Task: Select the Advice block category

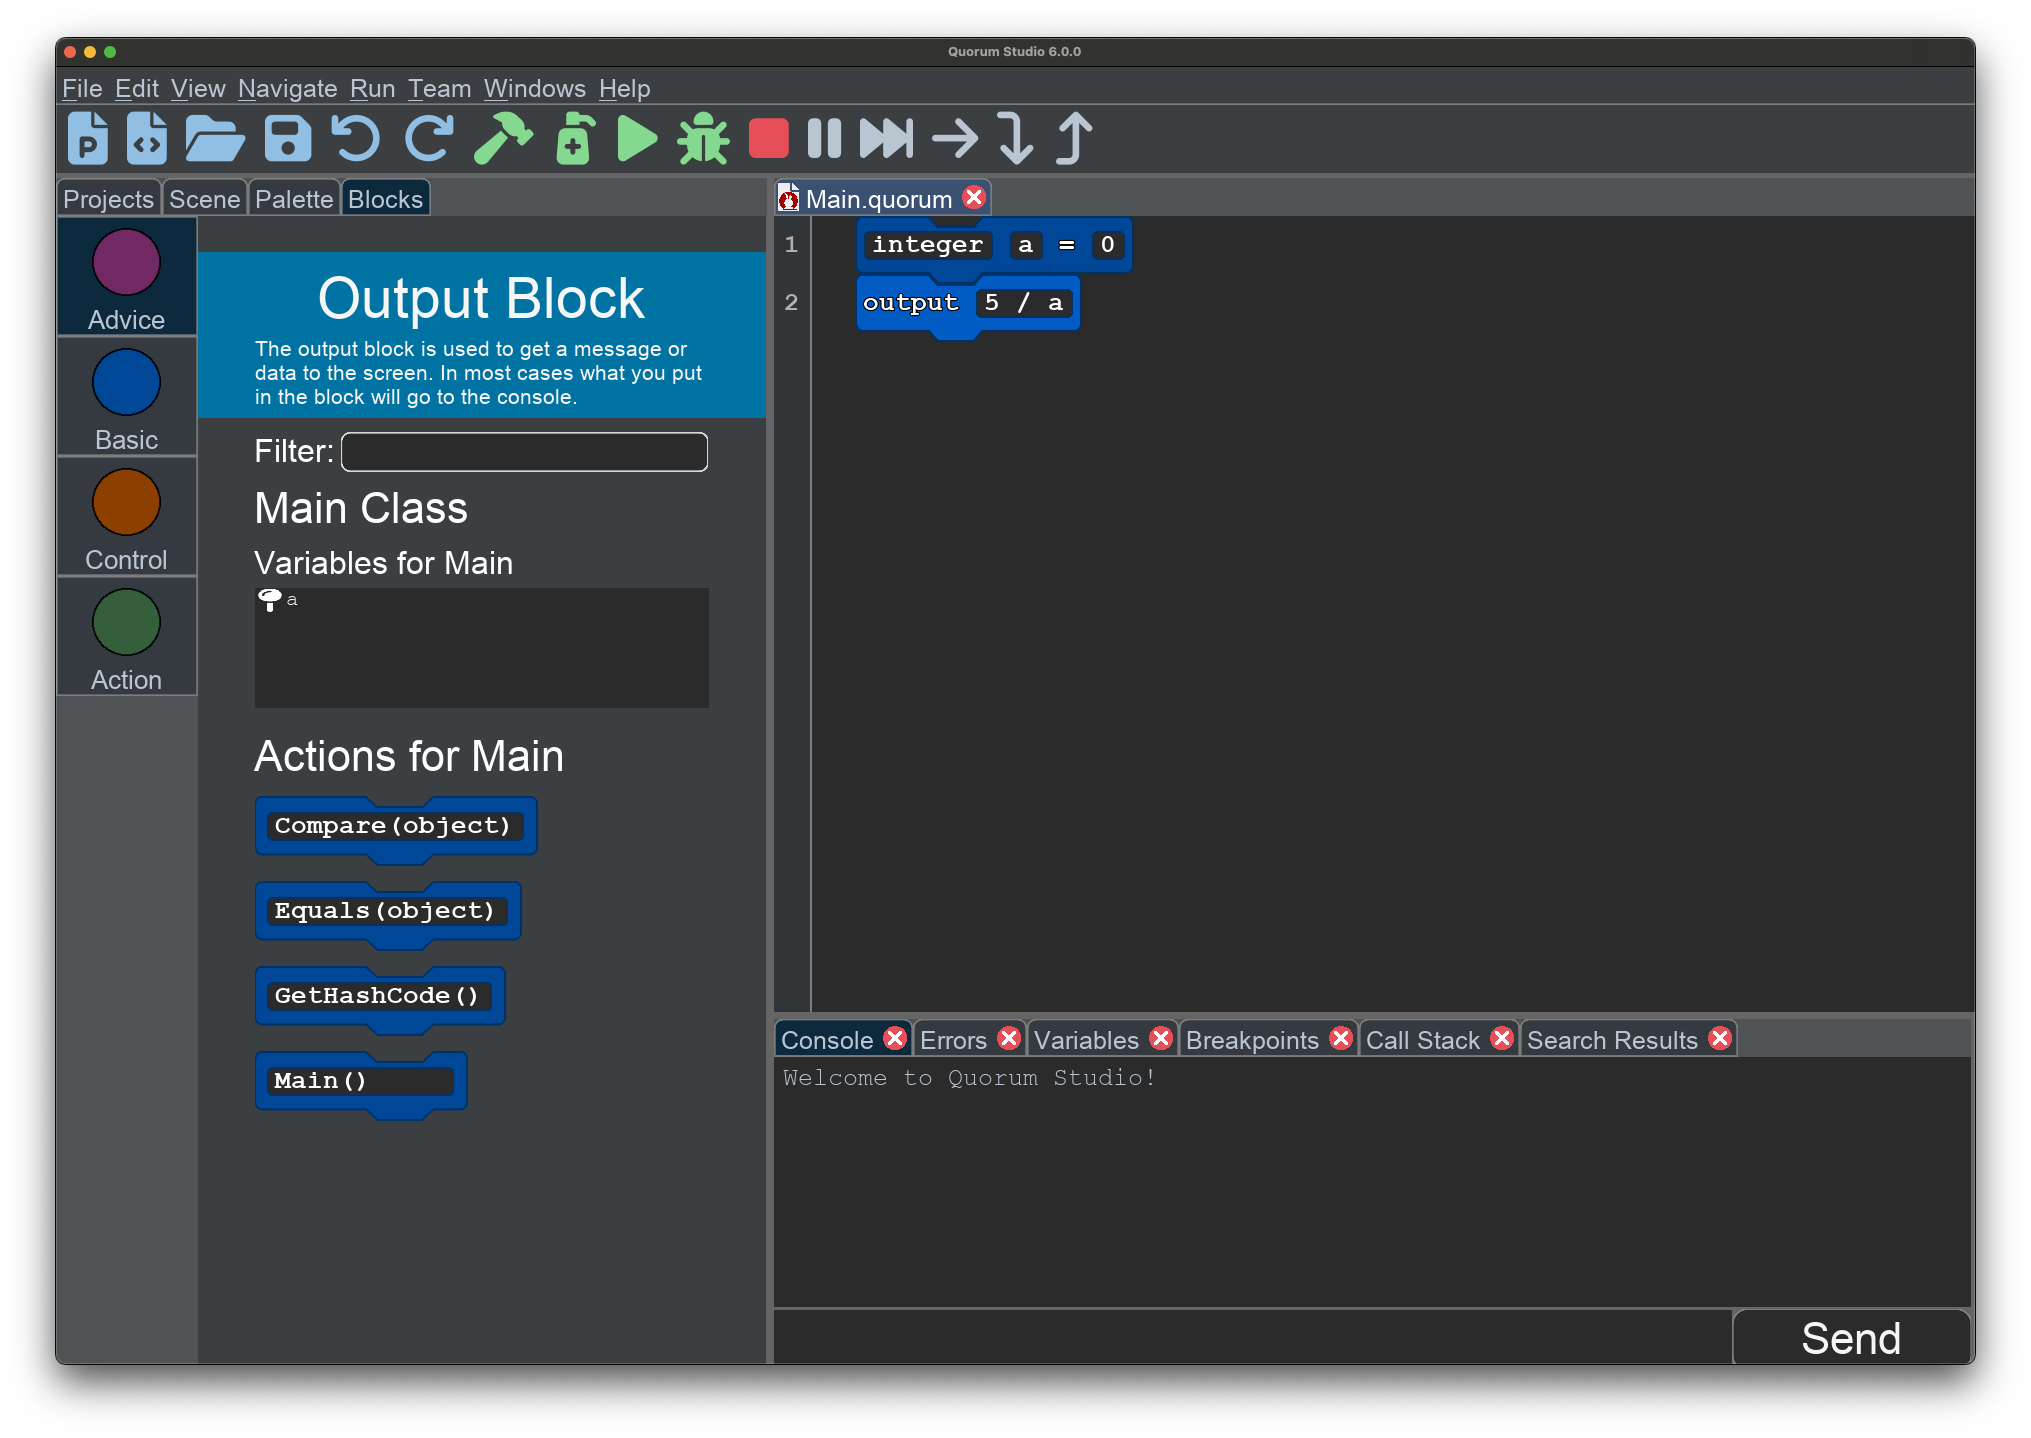Action: [x=126, y=277]
